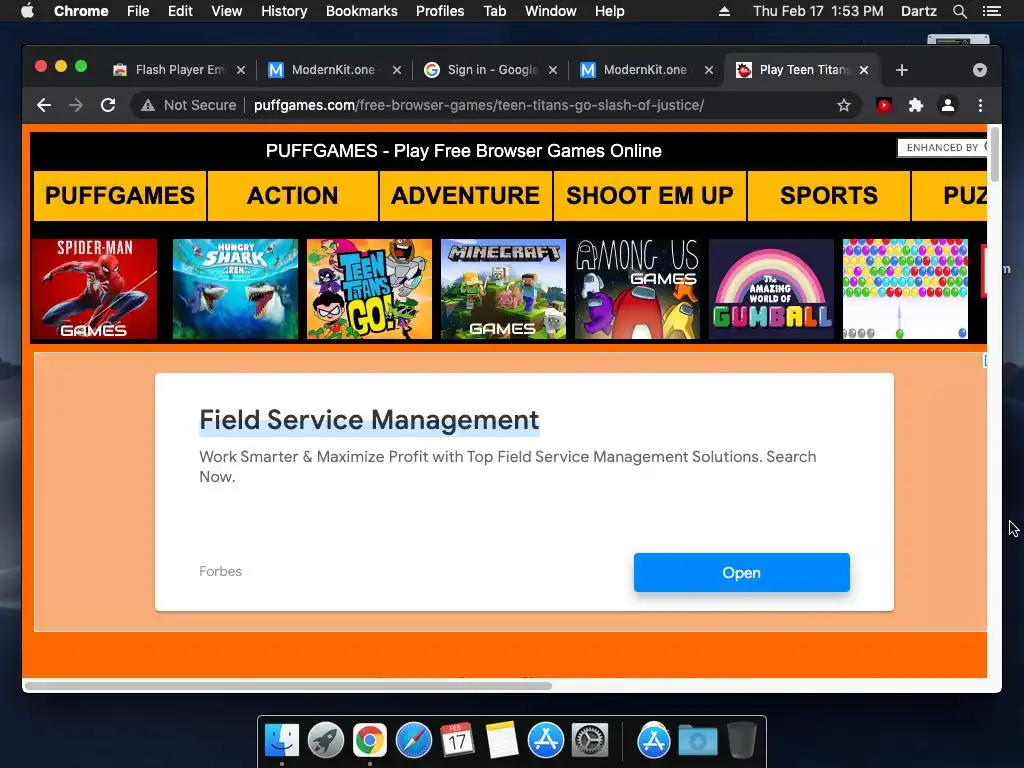Screen dimensions: 1024x768
Task: Open the Minecraft Games thumbnail
Action: click(x=504, y=289)
